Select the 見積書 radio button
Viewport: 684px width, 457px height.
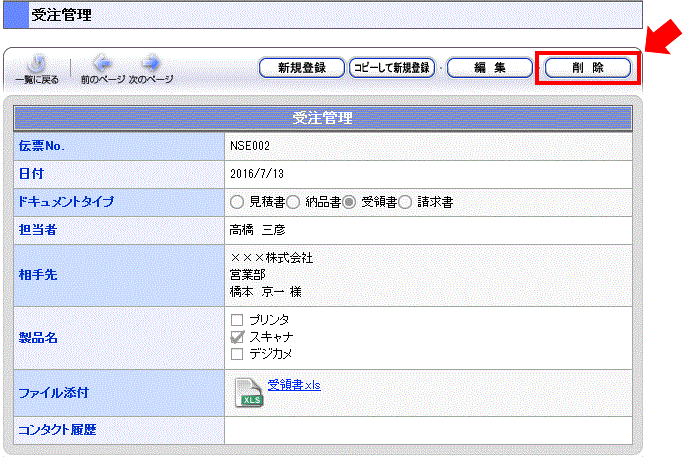[x=237, y=202]
